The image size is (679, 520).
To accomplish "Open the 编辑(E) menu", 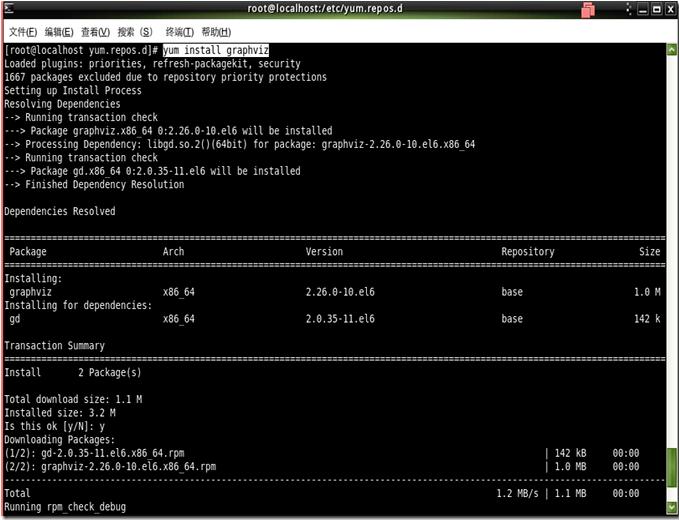I will pos(59,32).
